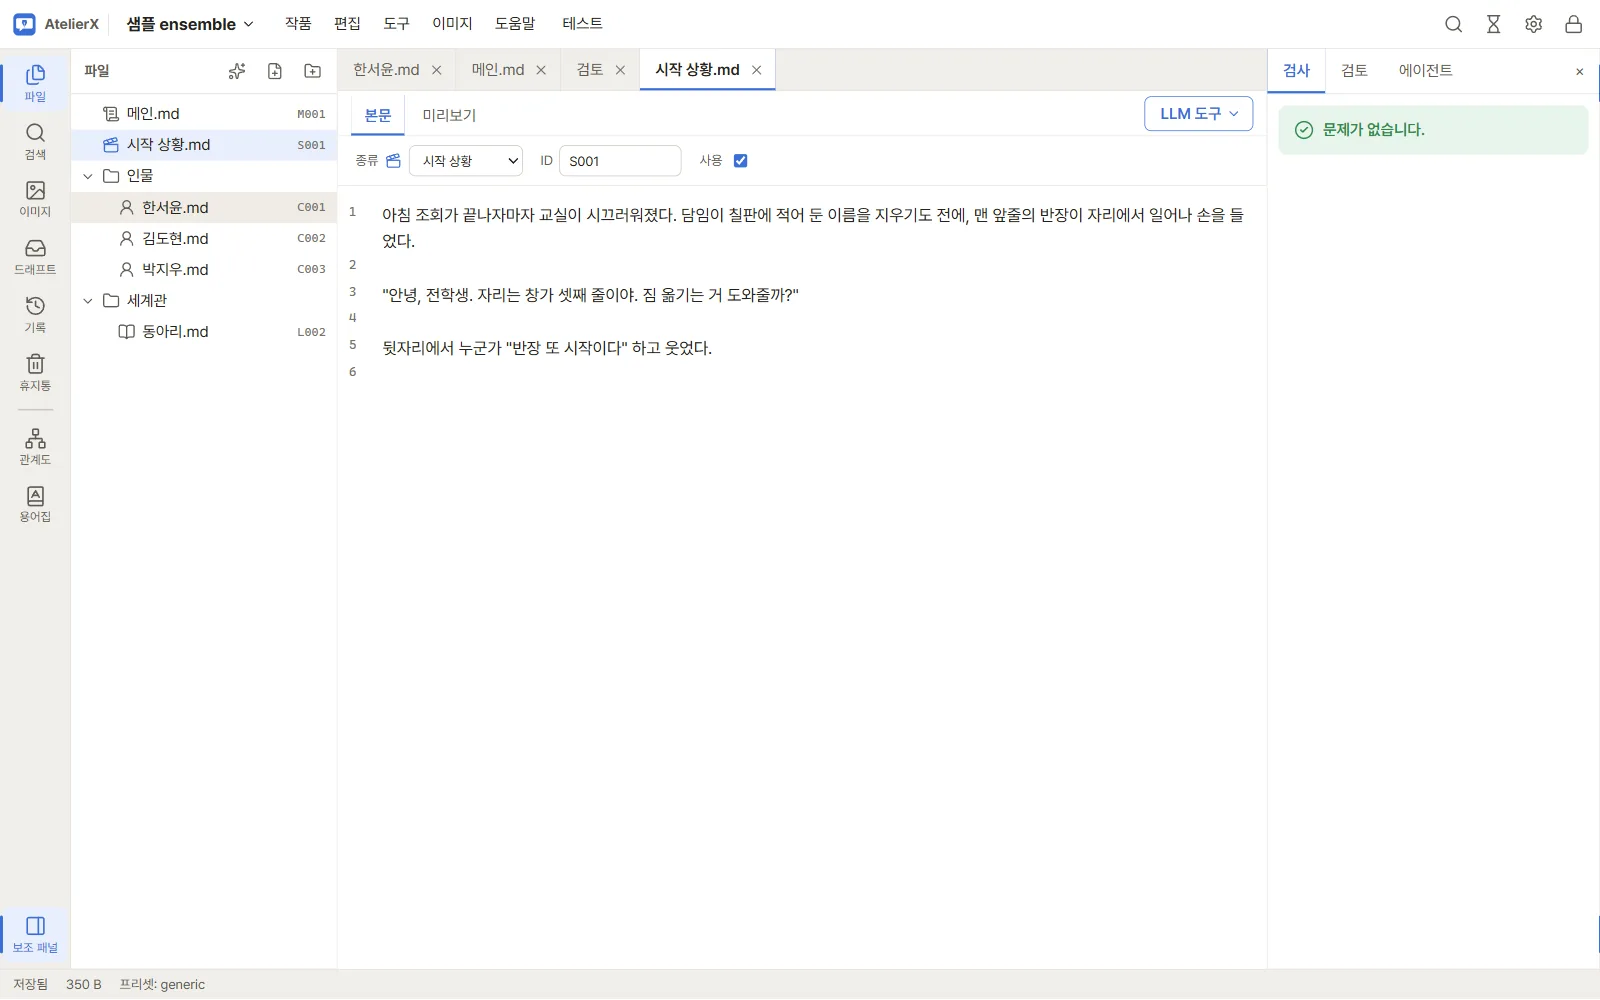Image resolution: width=1600 pixels, height=1000 pixels.
Task: Open settings gear in top bar
Action: [x=1534, y=24]
